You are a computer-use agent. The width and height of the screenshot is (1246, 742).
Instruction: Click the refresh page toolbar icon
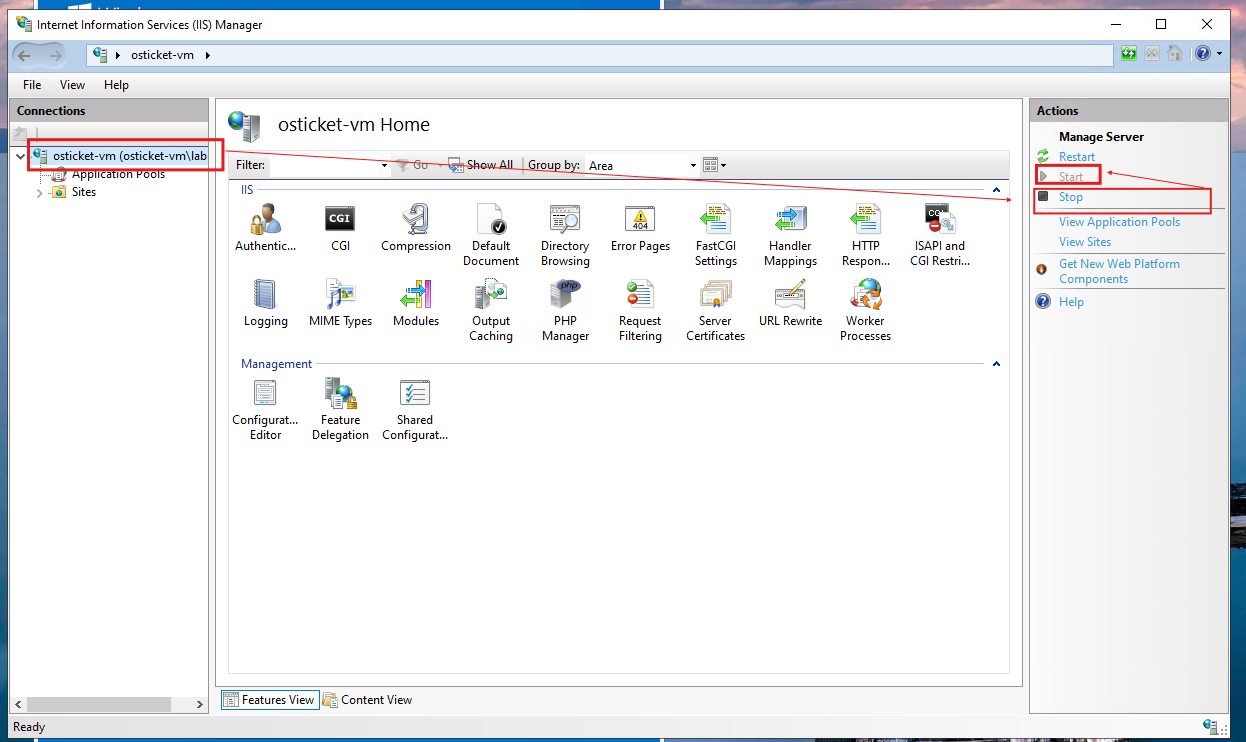point(1128,54)
